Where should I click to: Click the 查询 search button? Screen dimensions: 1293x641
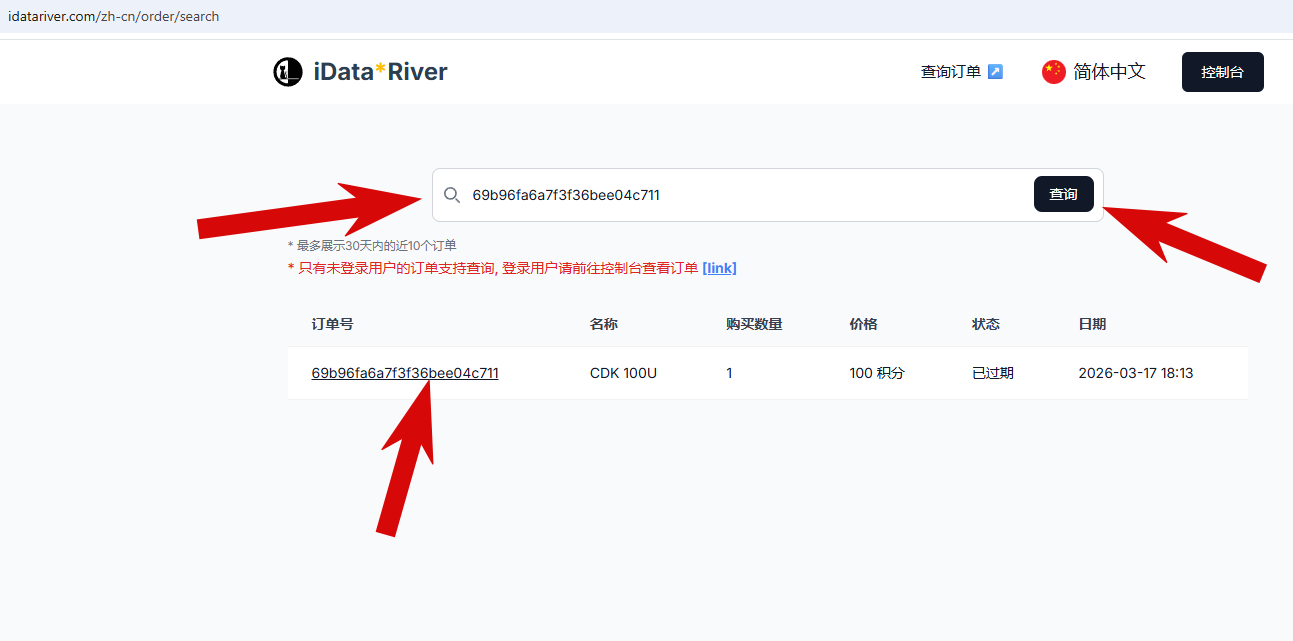click(x=1063, y=194)
